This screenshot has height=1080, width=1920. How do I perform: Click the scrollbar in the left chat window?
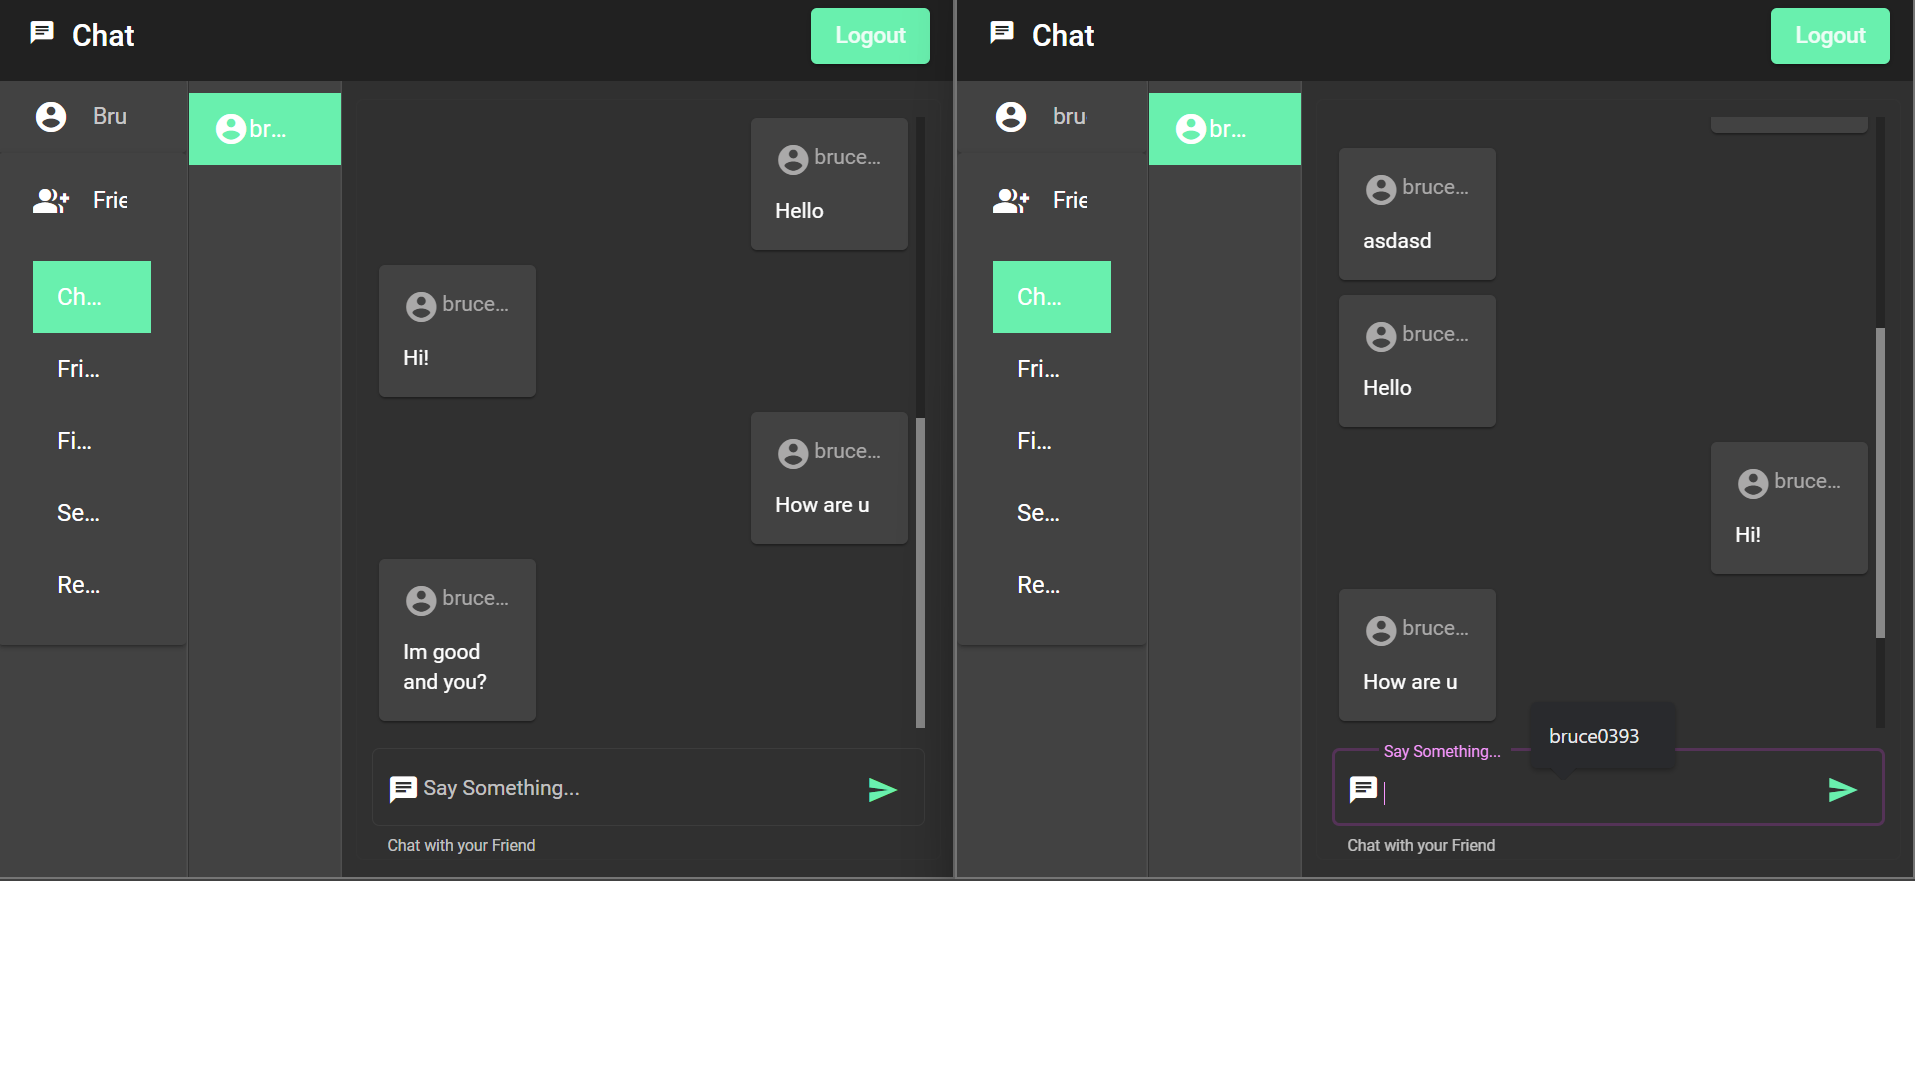tap(919, 571)
